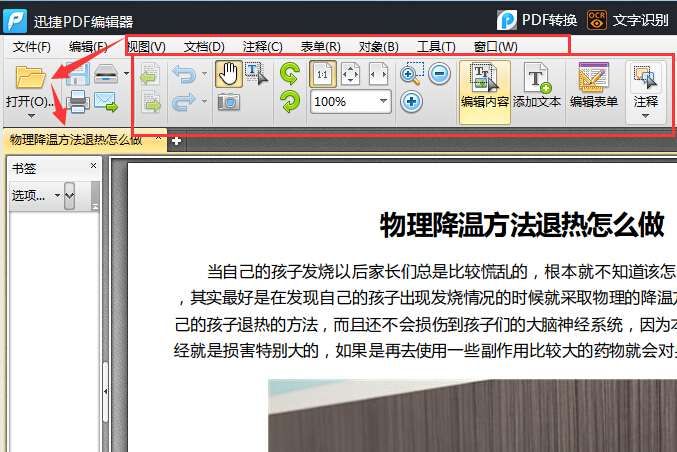The height and width of the screenshot is (452, 677).
Task: Open the 窗口(W) menu
Action: pyautogui.click(x=495, y=47)
